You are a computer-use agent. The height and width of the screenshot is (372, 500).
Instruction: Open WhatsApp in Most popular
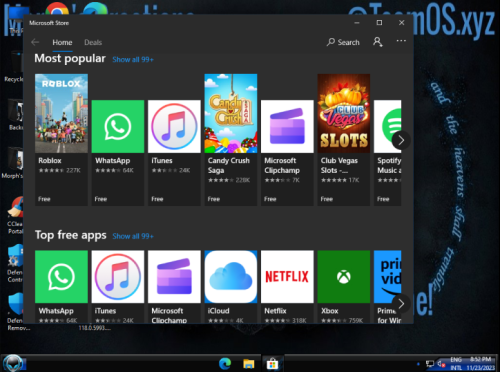118,153
